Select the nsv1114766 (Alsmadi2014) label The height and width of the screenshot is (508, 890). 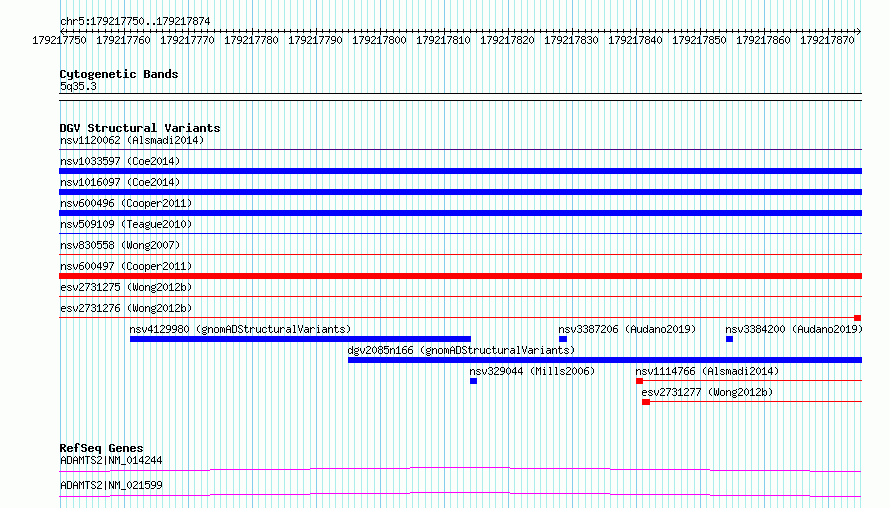[707, 371]
